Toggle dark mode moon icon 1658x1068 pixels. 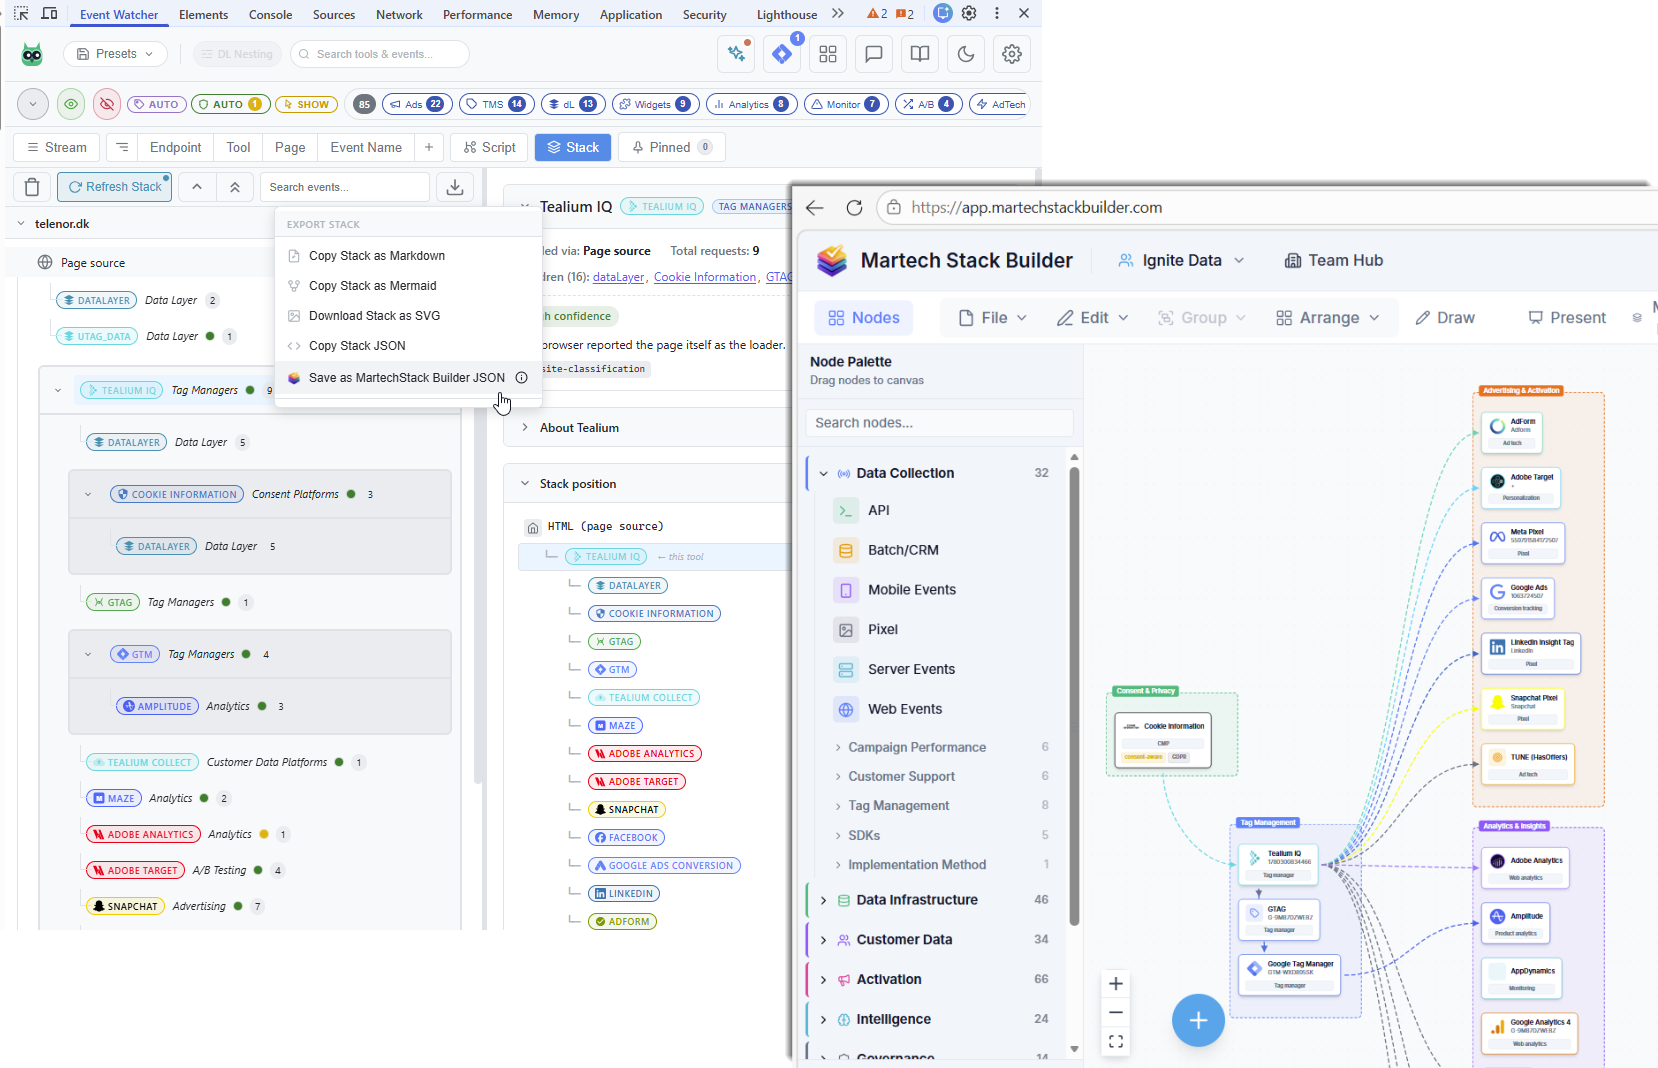(966, 54)
